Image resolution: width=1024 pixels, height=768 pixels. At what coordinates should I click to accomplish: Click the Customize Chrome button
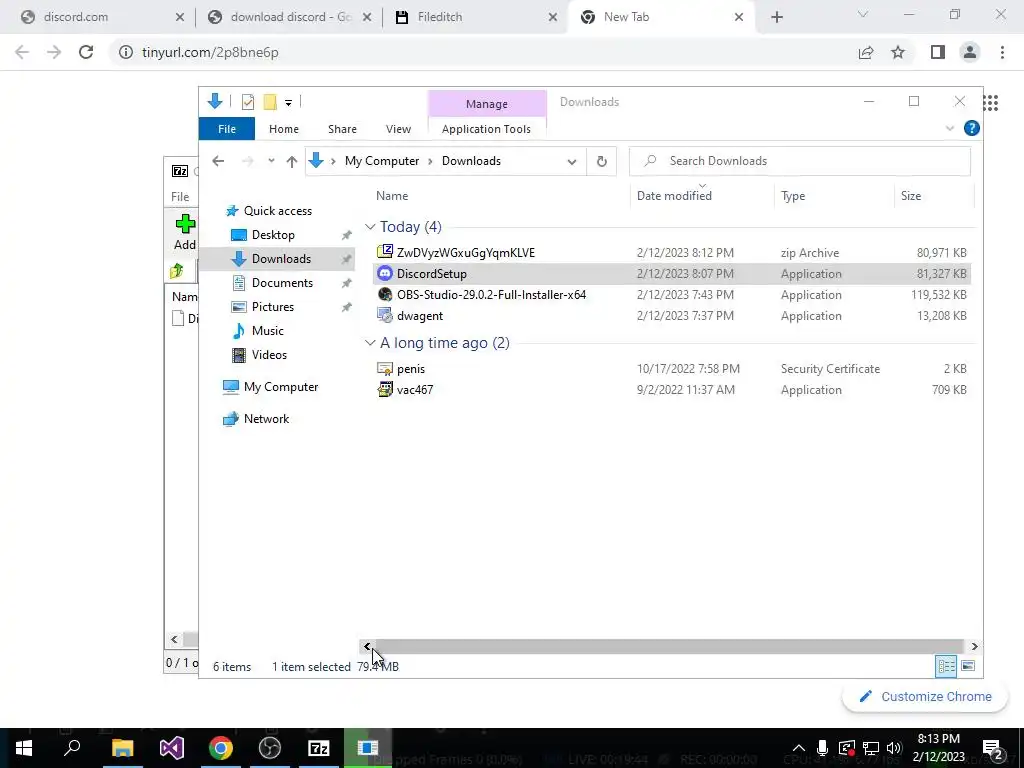(925, 697)
